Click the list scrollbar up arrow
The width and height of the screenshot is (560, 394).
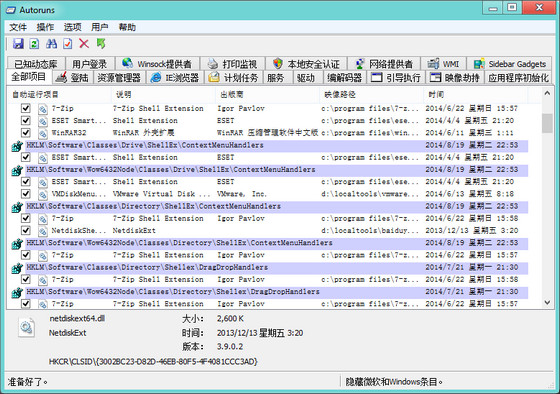(x=547, y=94)
